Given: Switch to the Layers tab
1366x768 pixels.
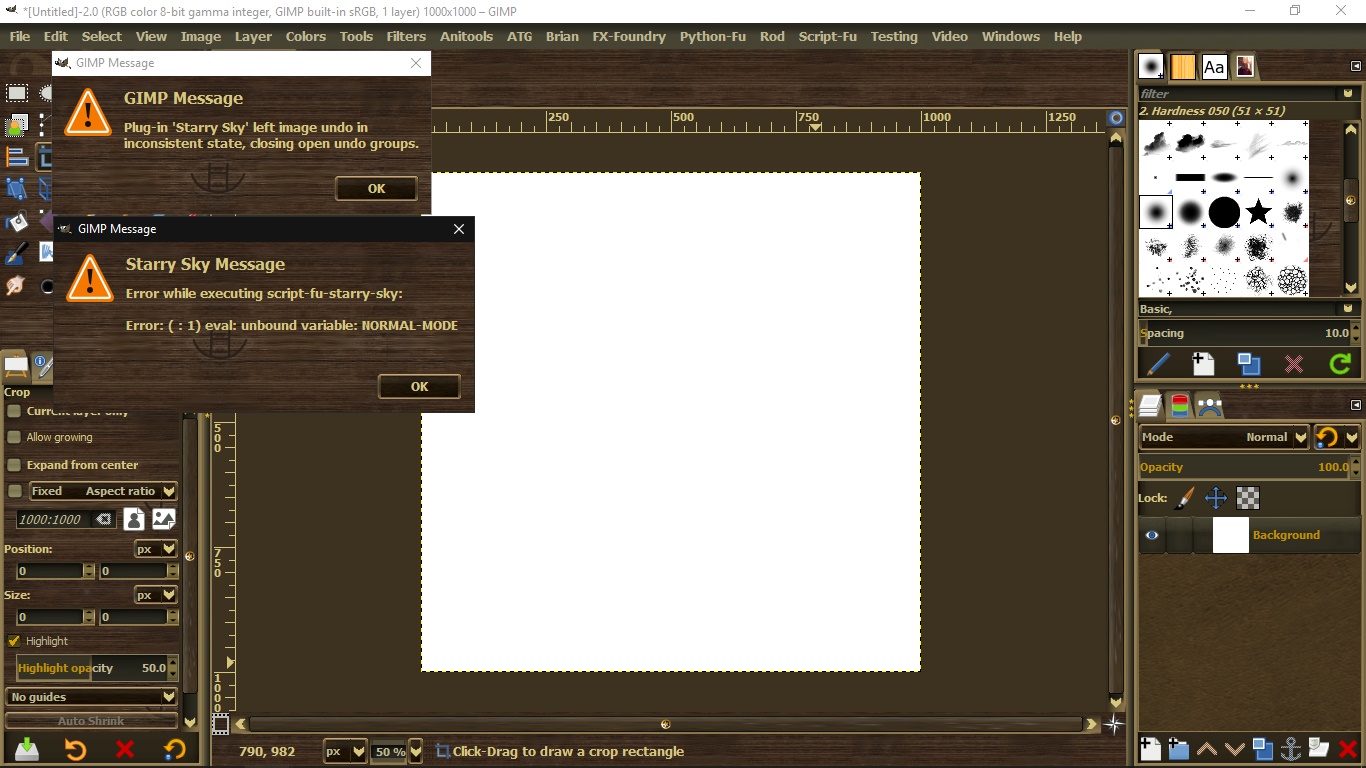Looking at the screenshot, I should [1150, 405].
